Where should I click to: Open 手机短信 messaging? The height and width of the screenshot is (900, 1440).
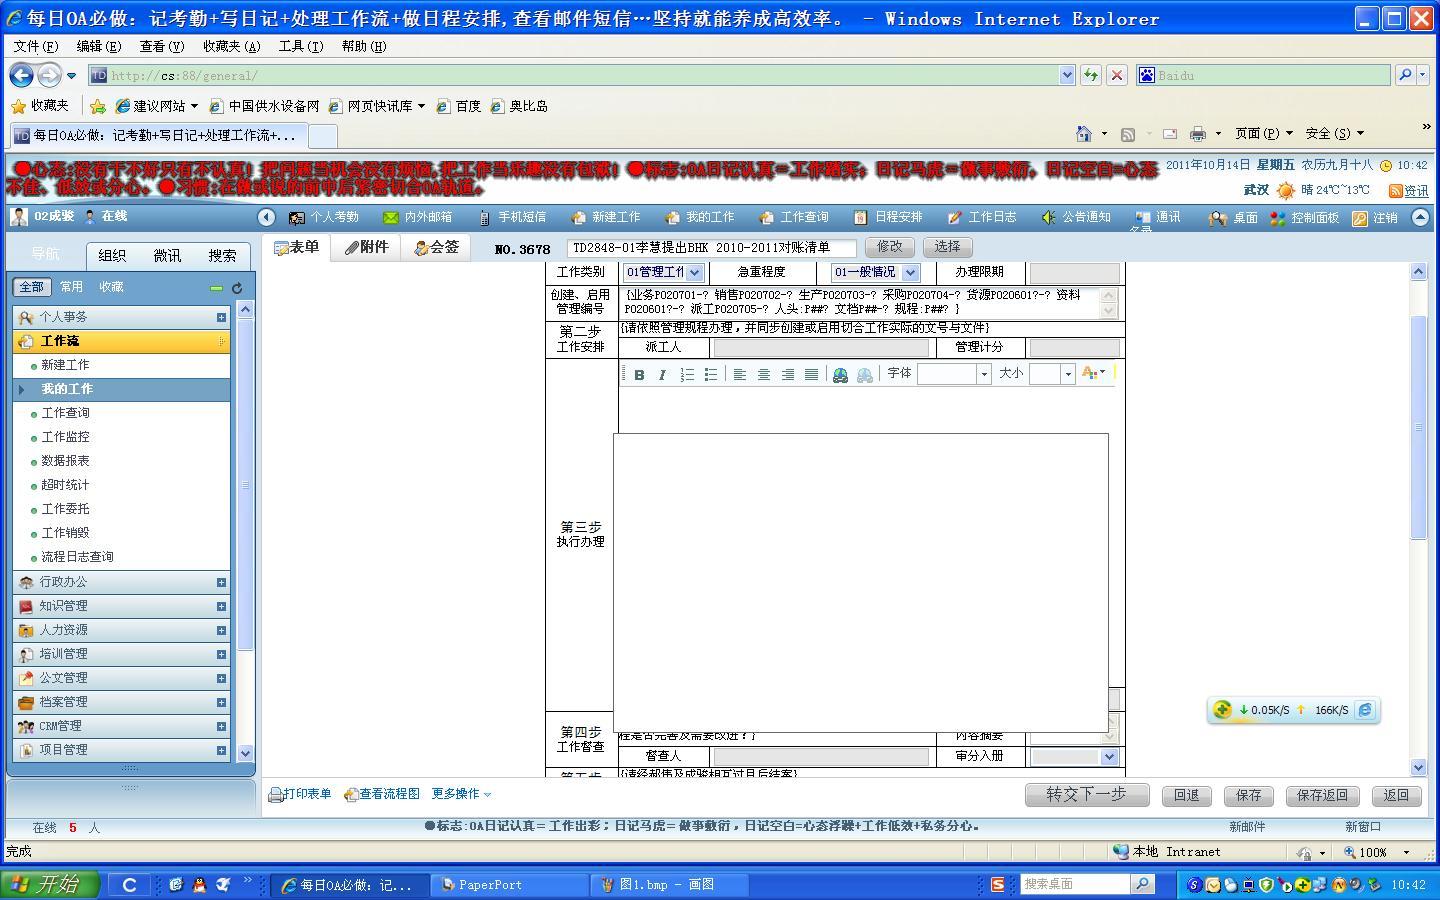tap(511, 217)
